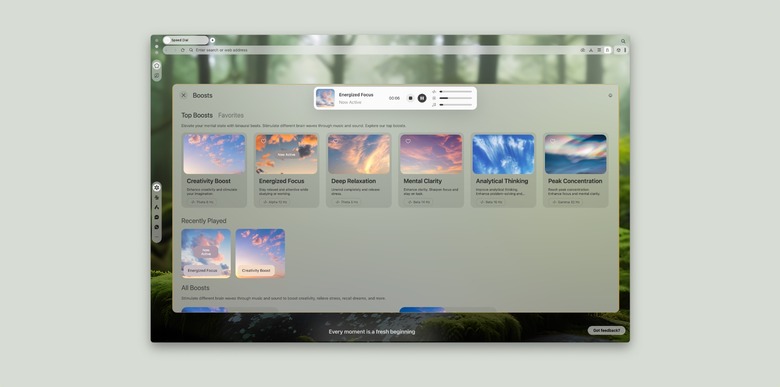Screen dimensions: 780x387
Task: Pause the currently active boost
Action: tap(422, 98)
